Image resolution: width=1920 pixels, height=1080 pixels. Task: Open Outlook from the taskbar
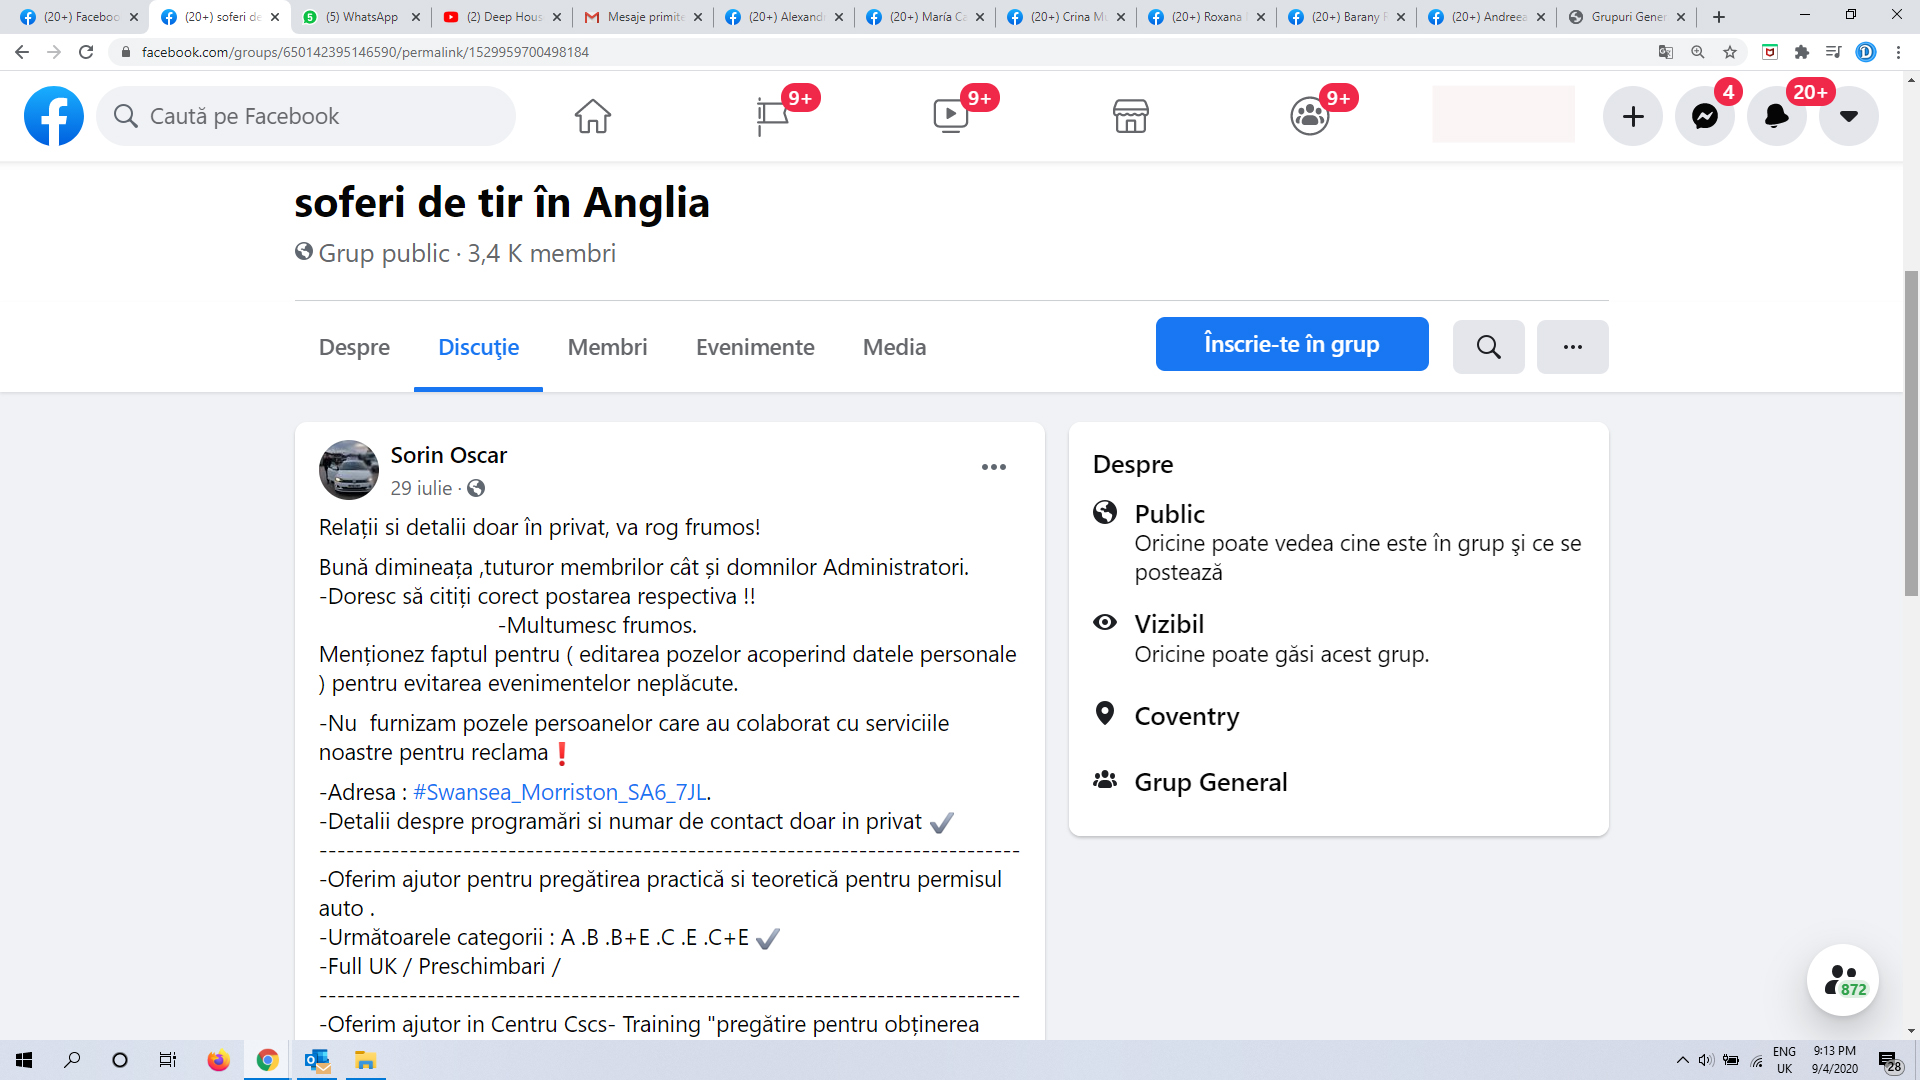pos(317,1060)
